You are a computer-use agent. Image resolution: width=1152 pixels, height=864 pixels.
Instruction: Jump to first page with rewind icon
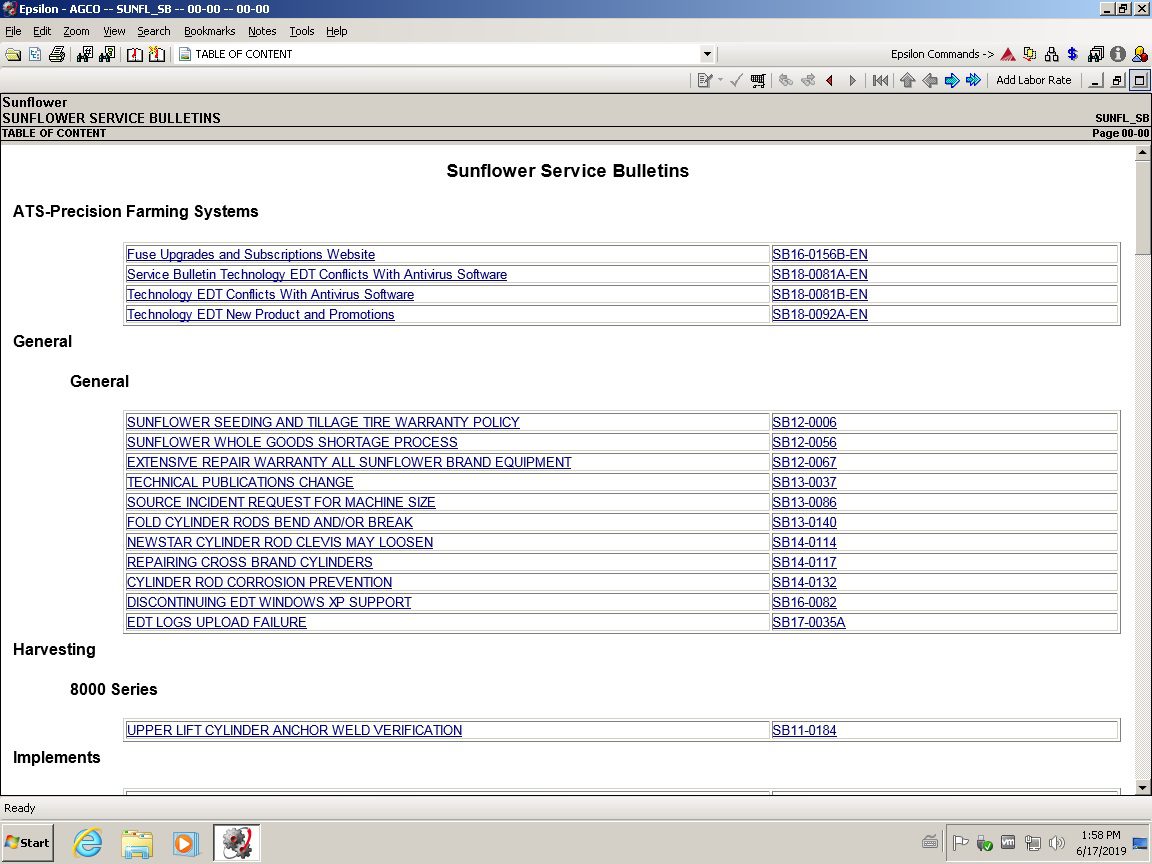880,81
